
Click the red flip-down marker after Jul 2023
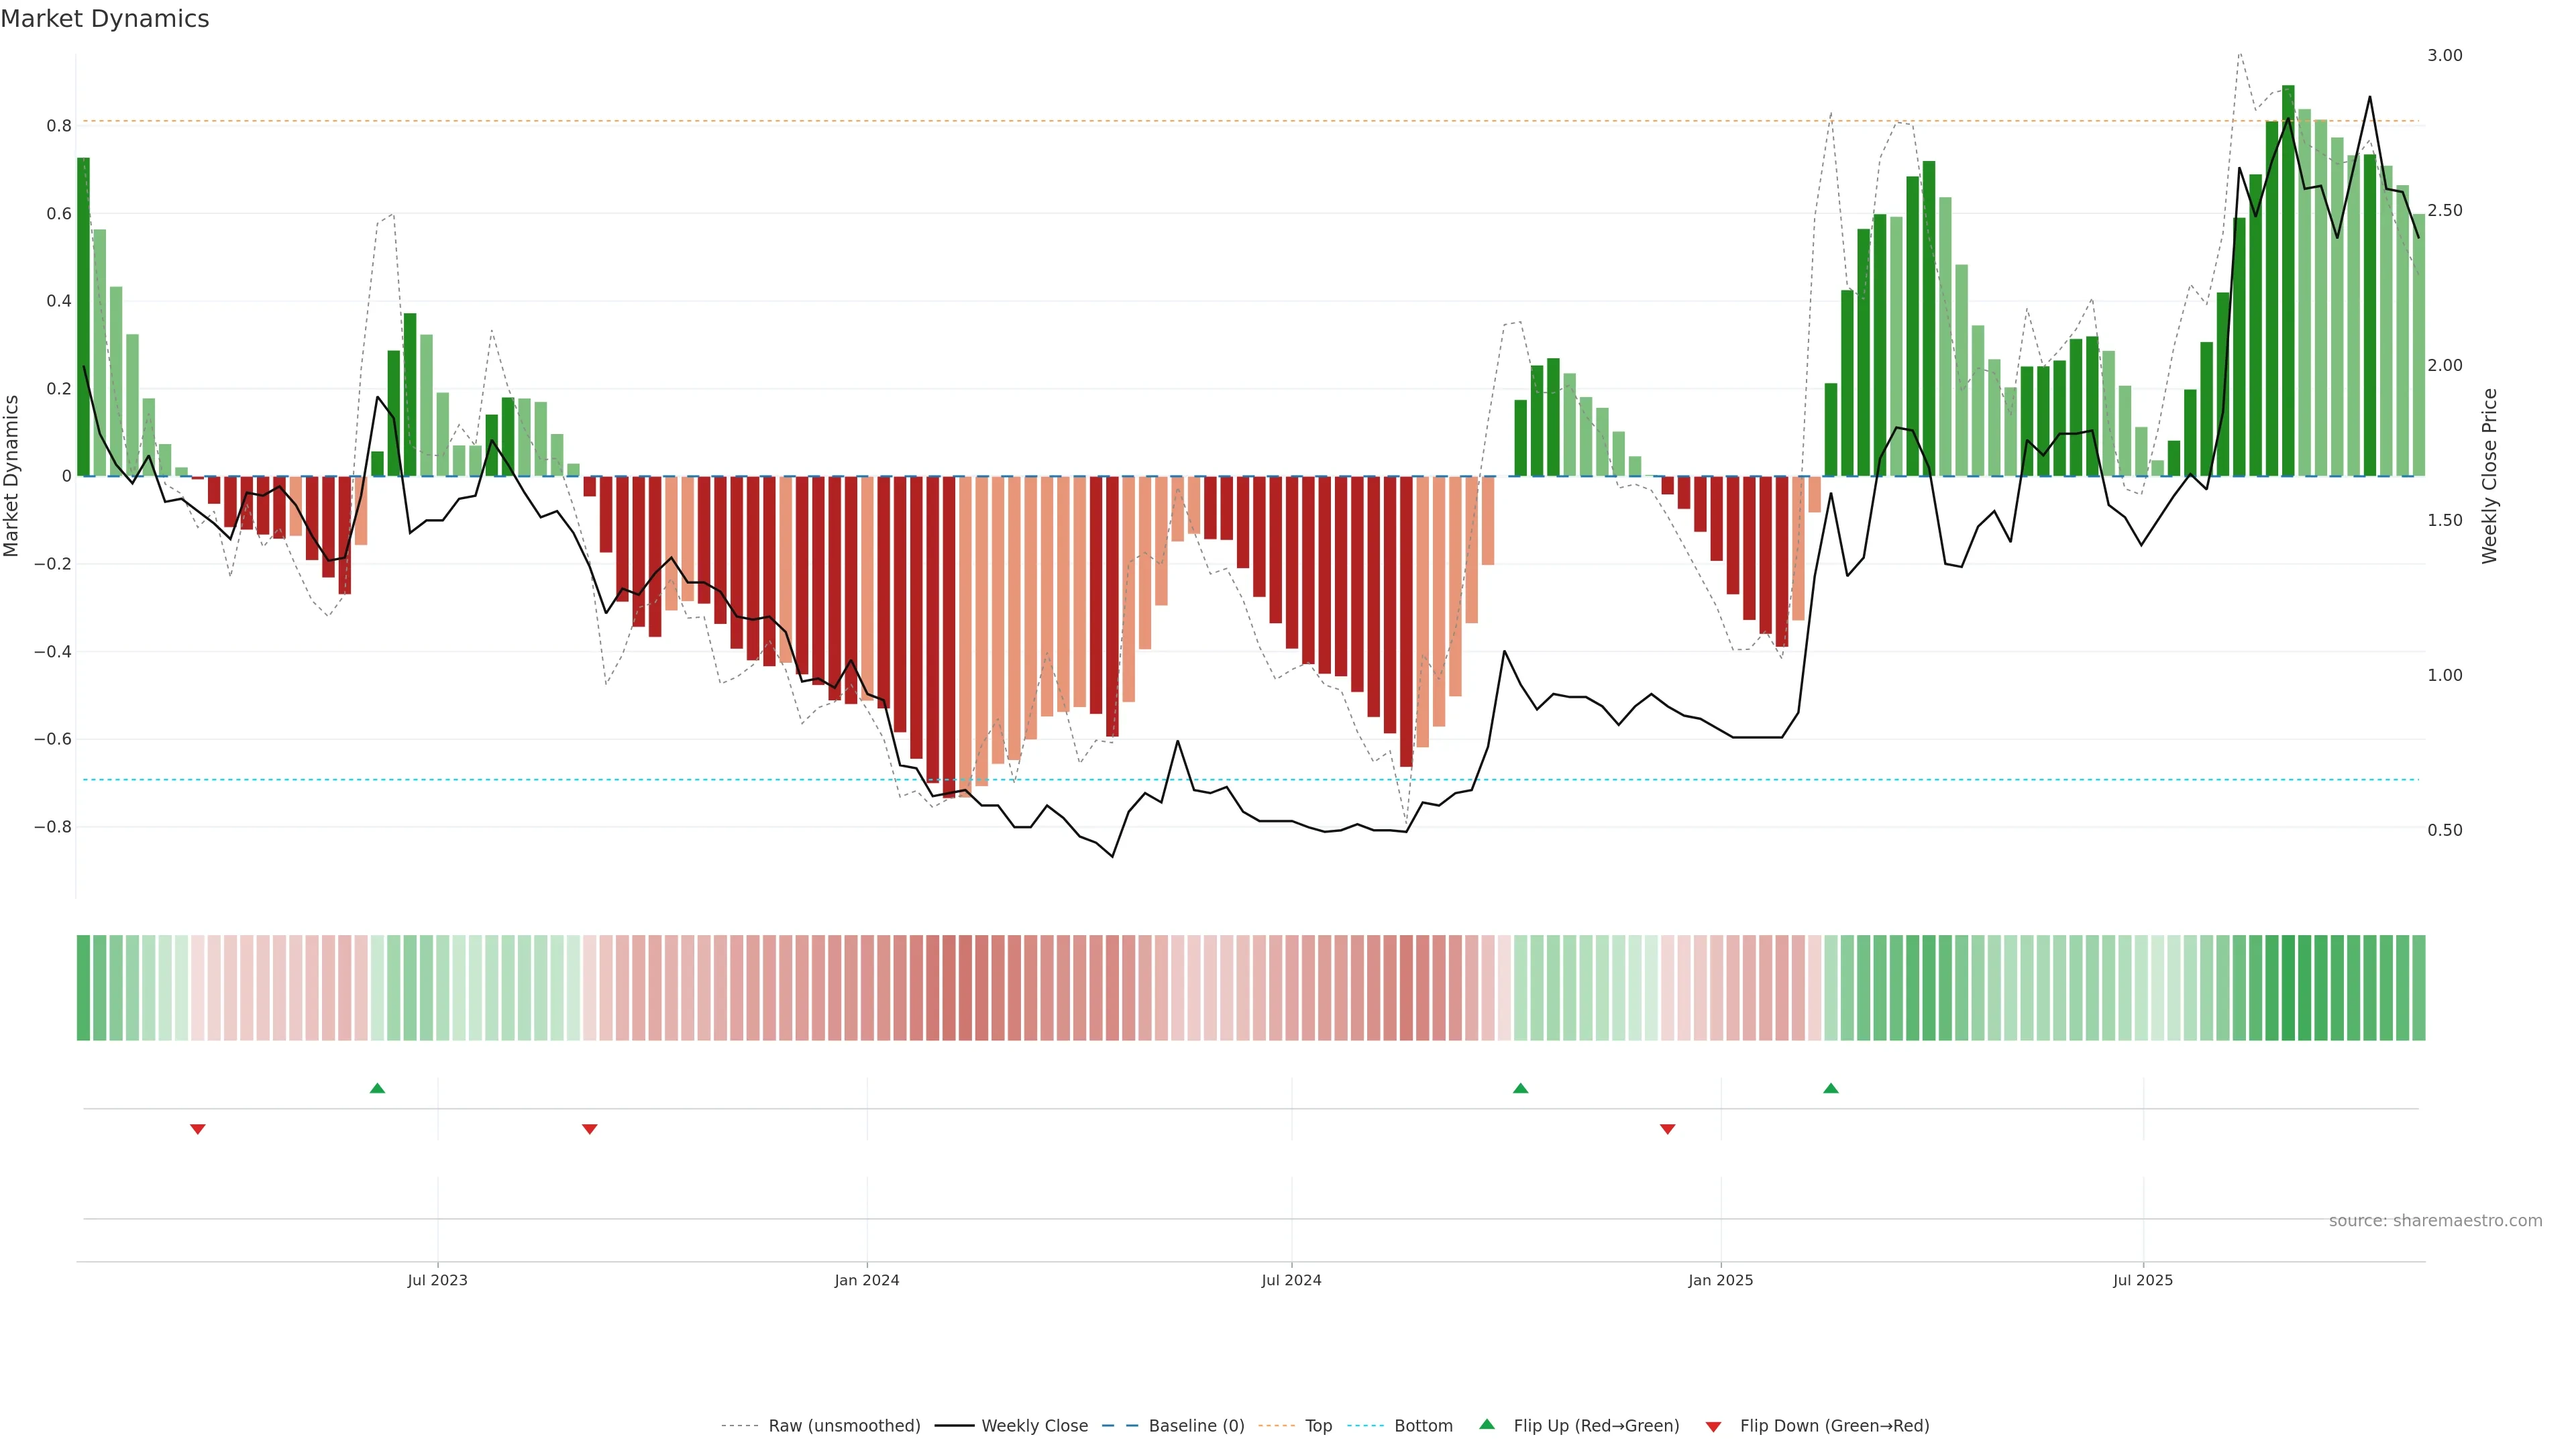tap(590, 1129)
